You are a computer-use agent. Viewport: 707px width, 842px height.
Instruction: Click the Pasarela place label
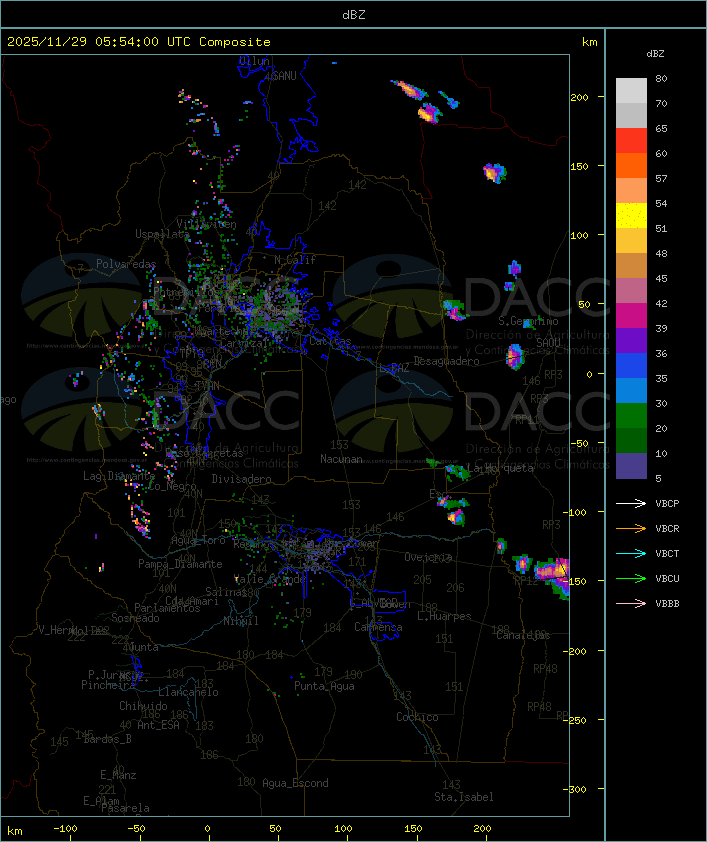point(125,808)
